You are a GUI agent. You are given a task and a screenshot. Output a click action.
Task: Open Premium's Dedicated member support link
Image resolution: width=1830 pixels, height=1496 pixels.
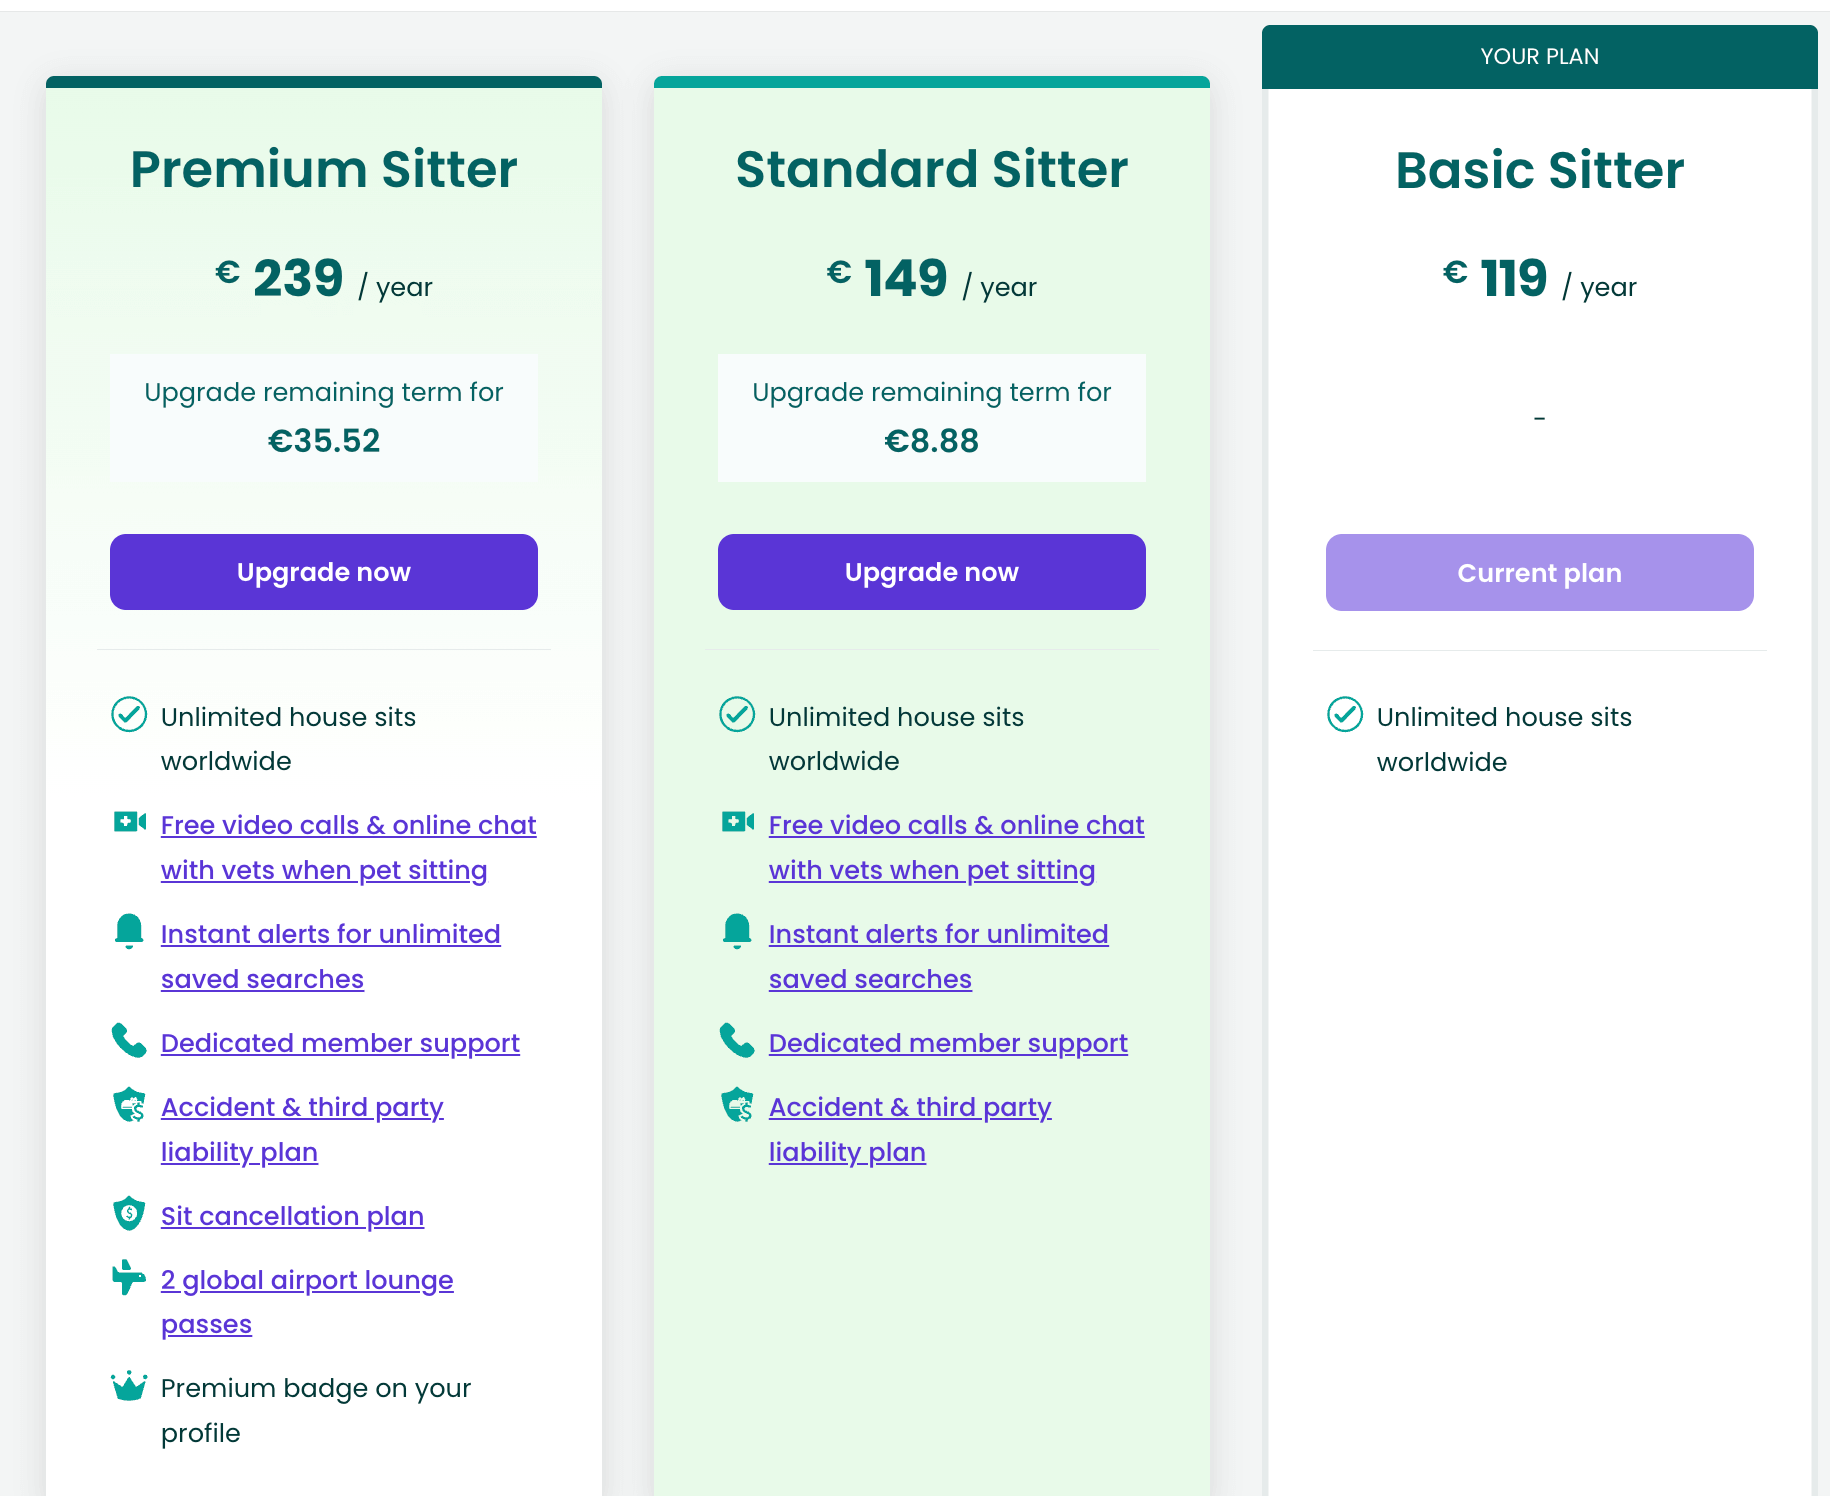tap(340, 1043)
